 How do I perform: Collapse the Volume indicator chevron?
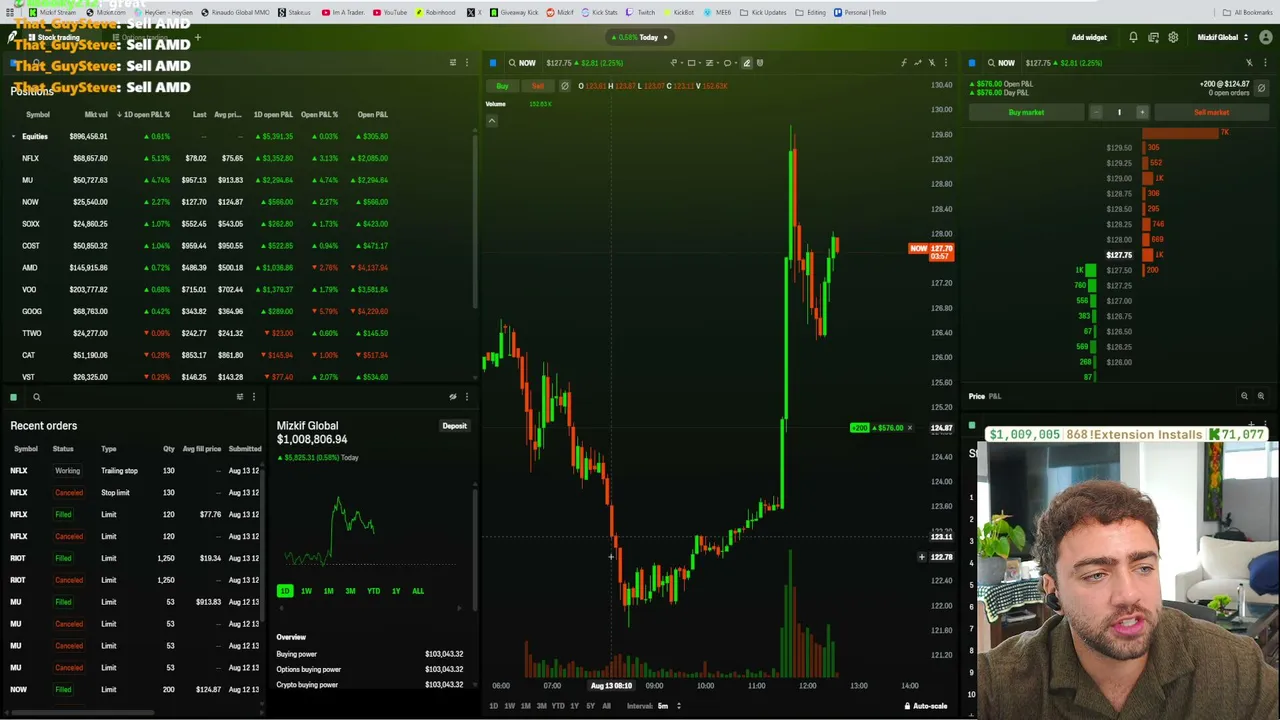[491, 120]
